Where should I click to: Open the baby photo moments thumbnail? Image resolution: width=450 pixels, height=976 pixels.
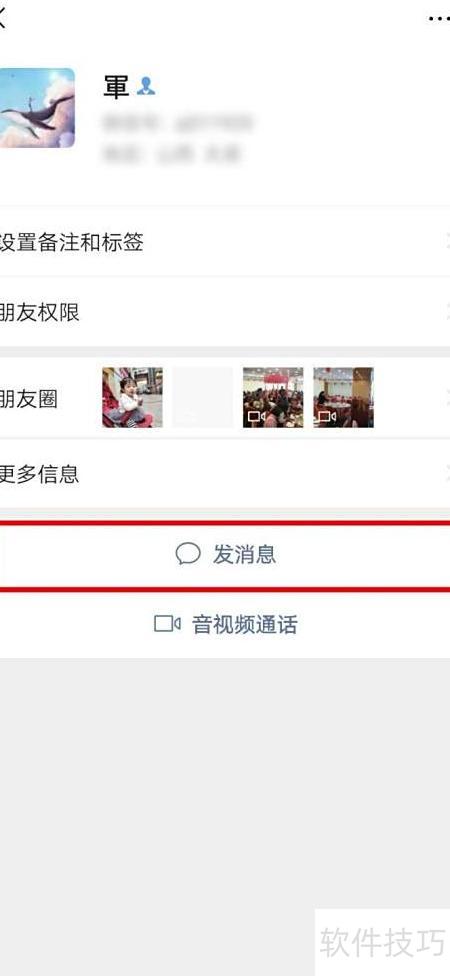[133, 397]
